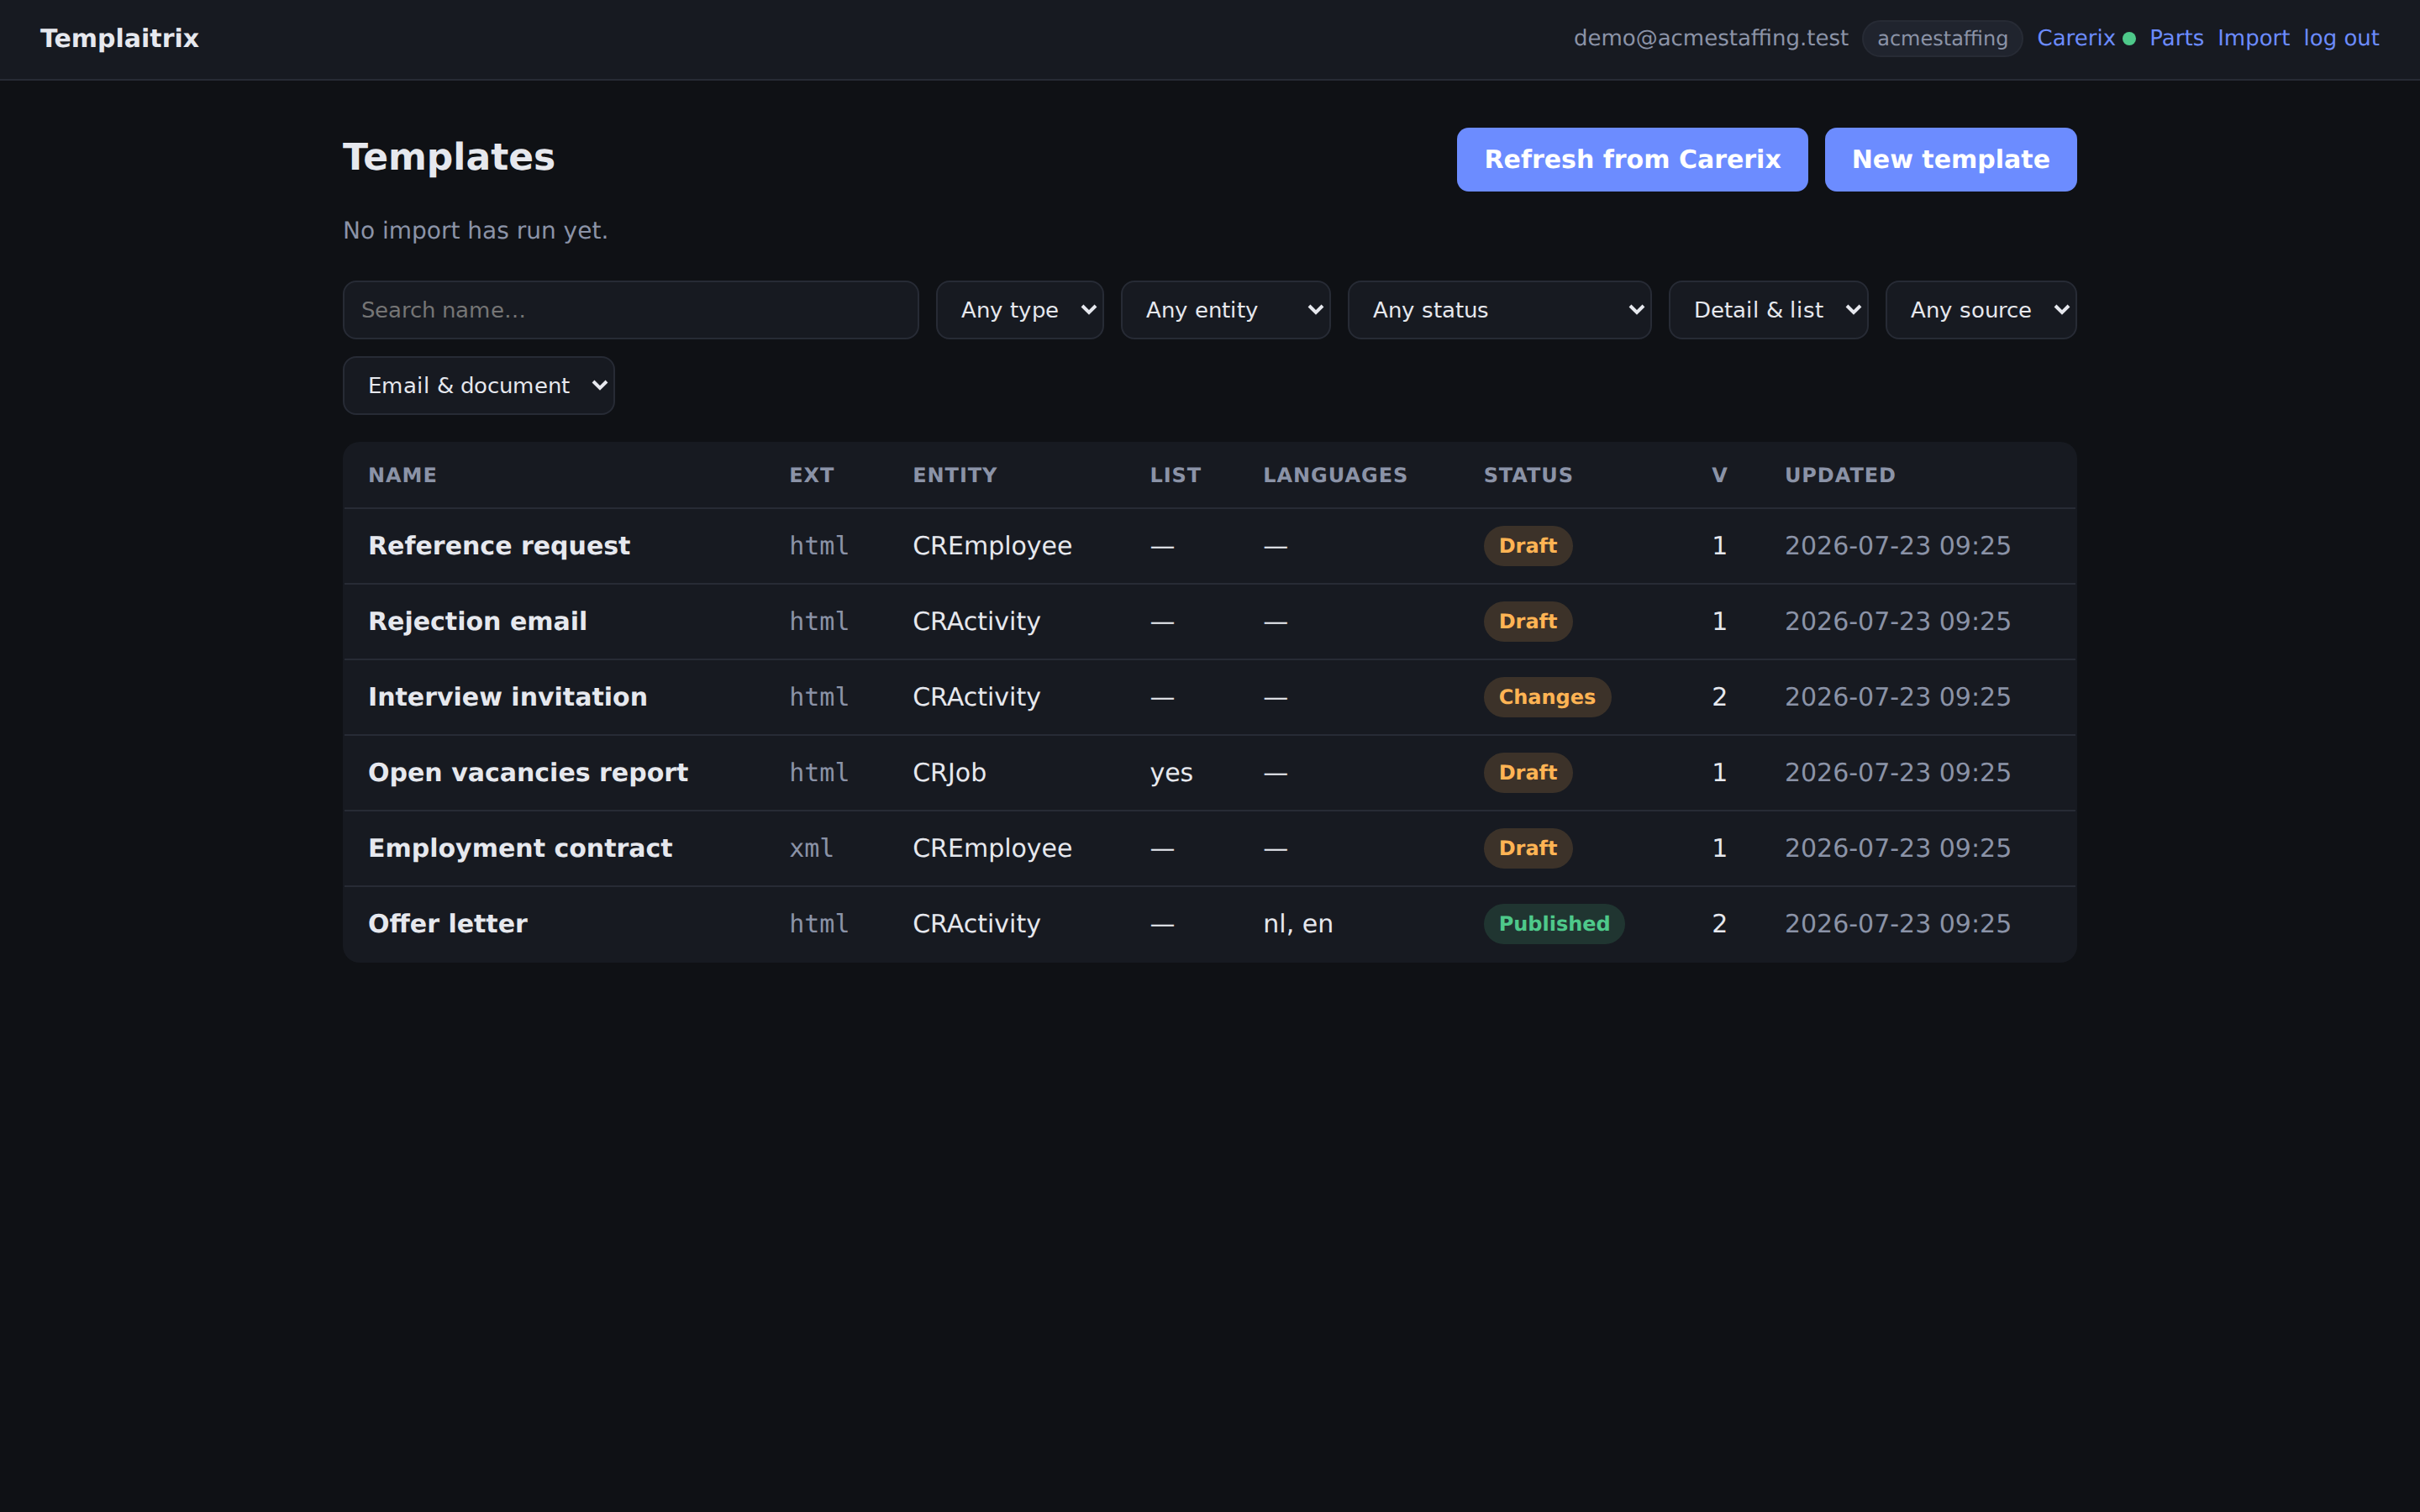The image size is (2420, 1512).
Task: Open the Detail & list dropdown
Action: 1768,310
